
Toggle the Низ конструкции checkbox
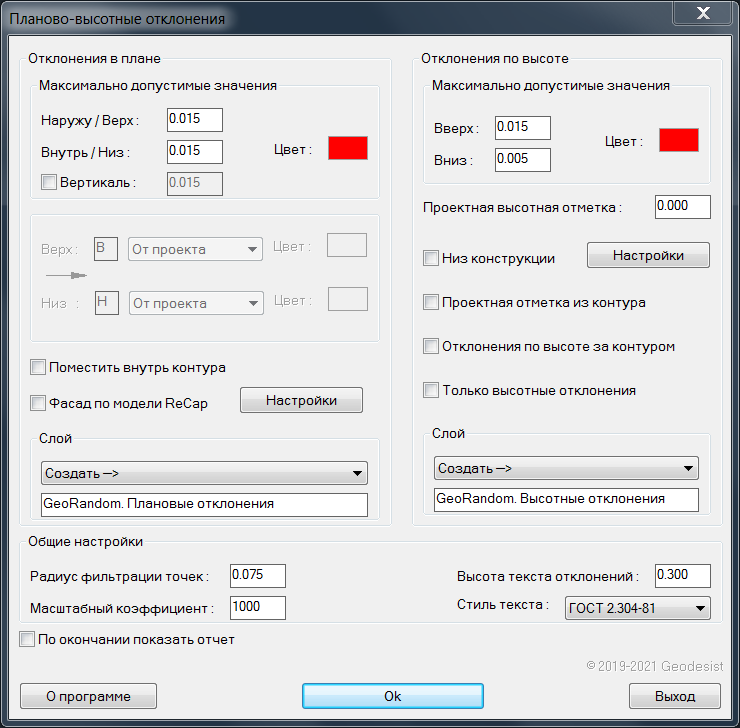(431, 258)
